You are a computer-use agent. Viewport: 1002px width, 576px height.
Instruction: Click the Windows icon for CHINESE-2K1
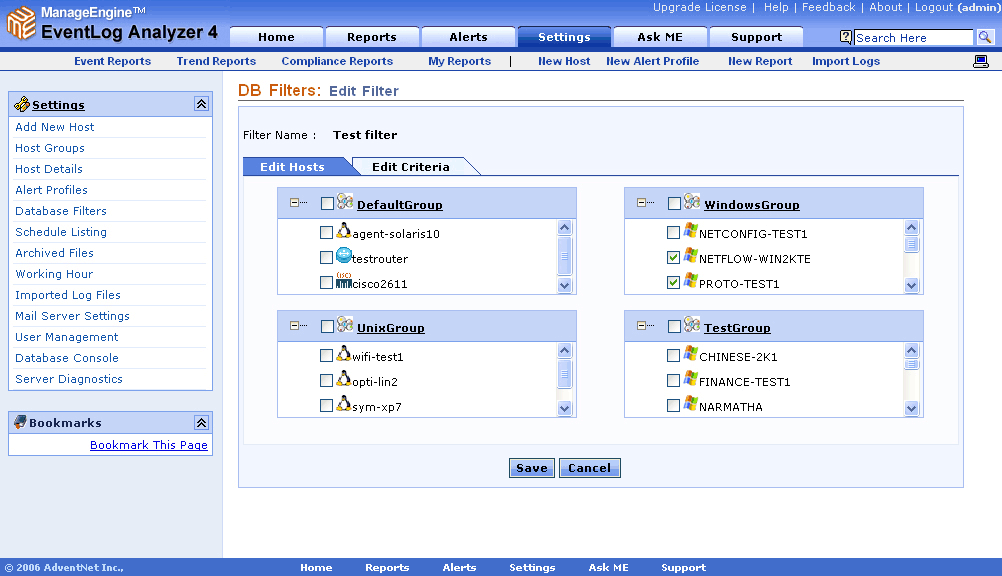coord(690,353)
